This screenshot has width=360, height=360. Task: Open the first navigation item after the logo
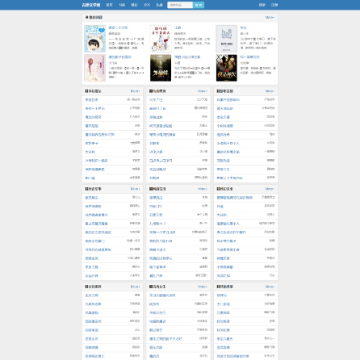[109, 5]
